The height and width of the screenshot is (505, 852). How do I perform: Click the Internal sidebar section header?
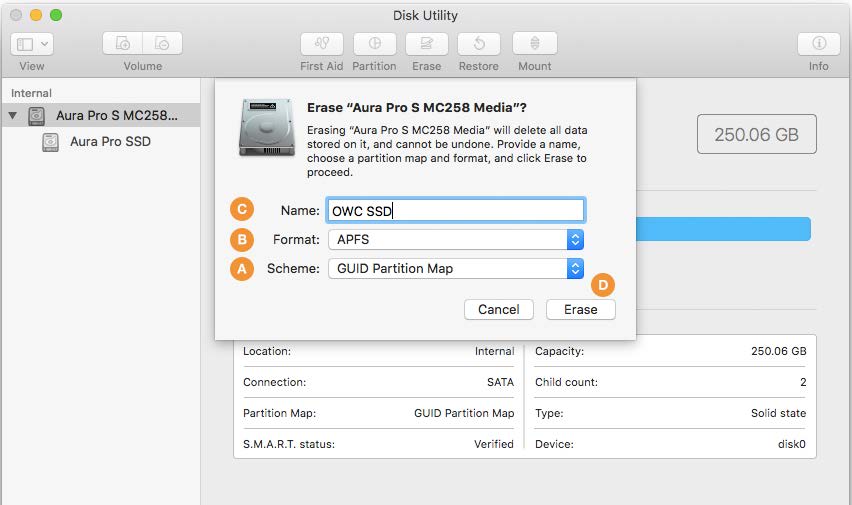32,93
